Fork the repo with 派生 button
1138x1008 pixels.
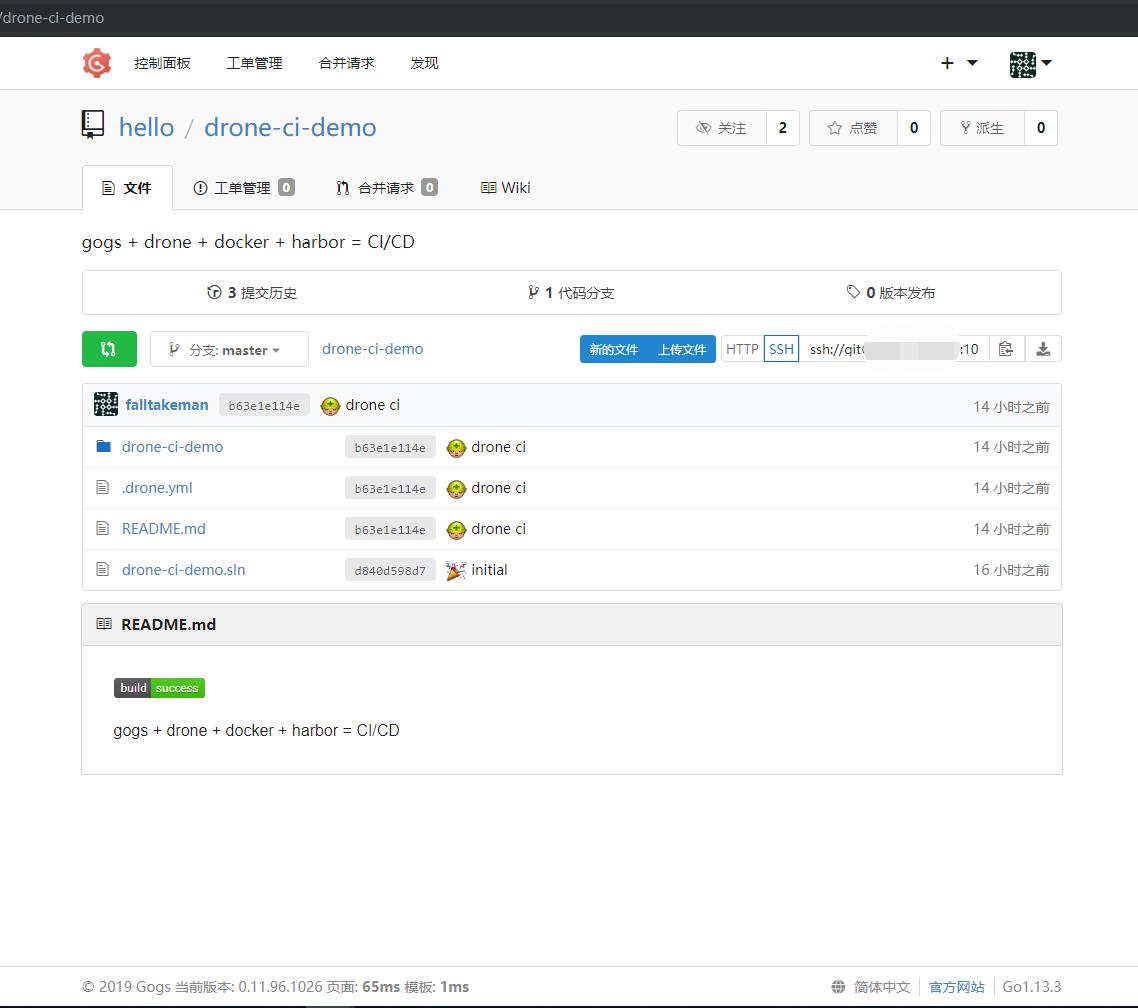click(982, 128)
